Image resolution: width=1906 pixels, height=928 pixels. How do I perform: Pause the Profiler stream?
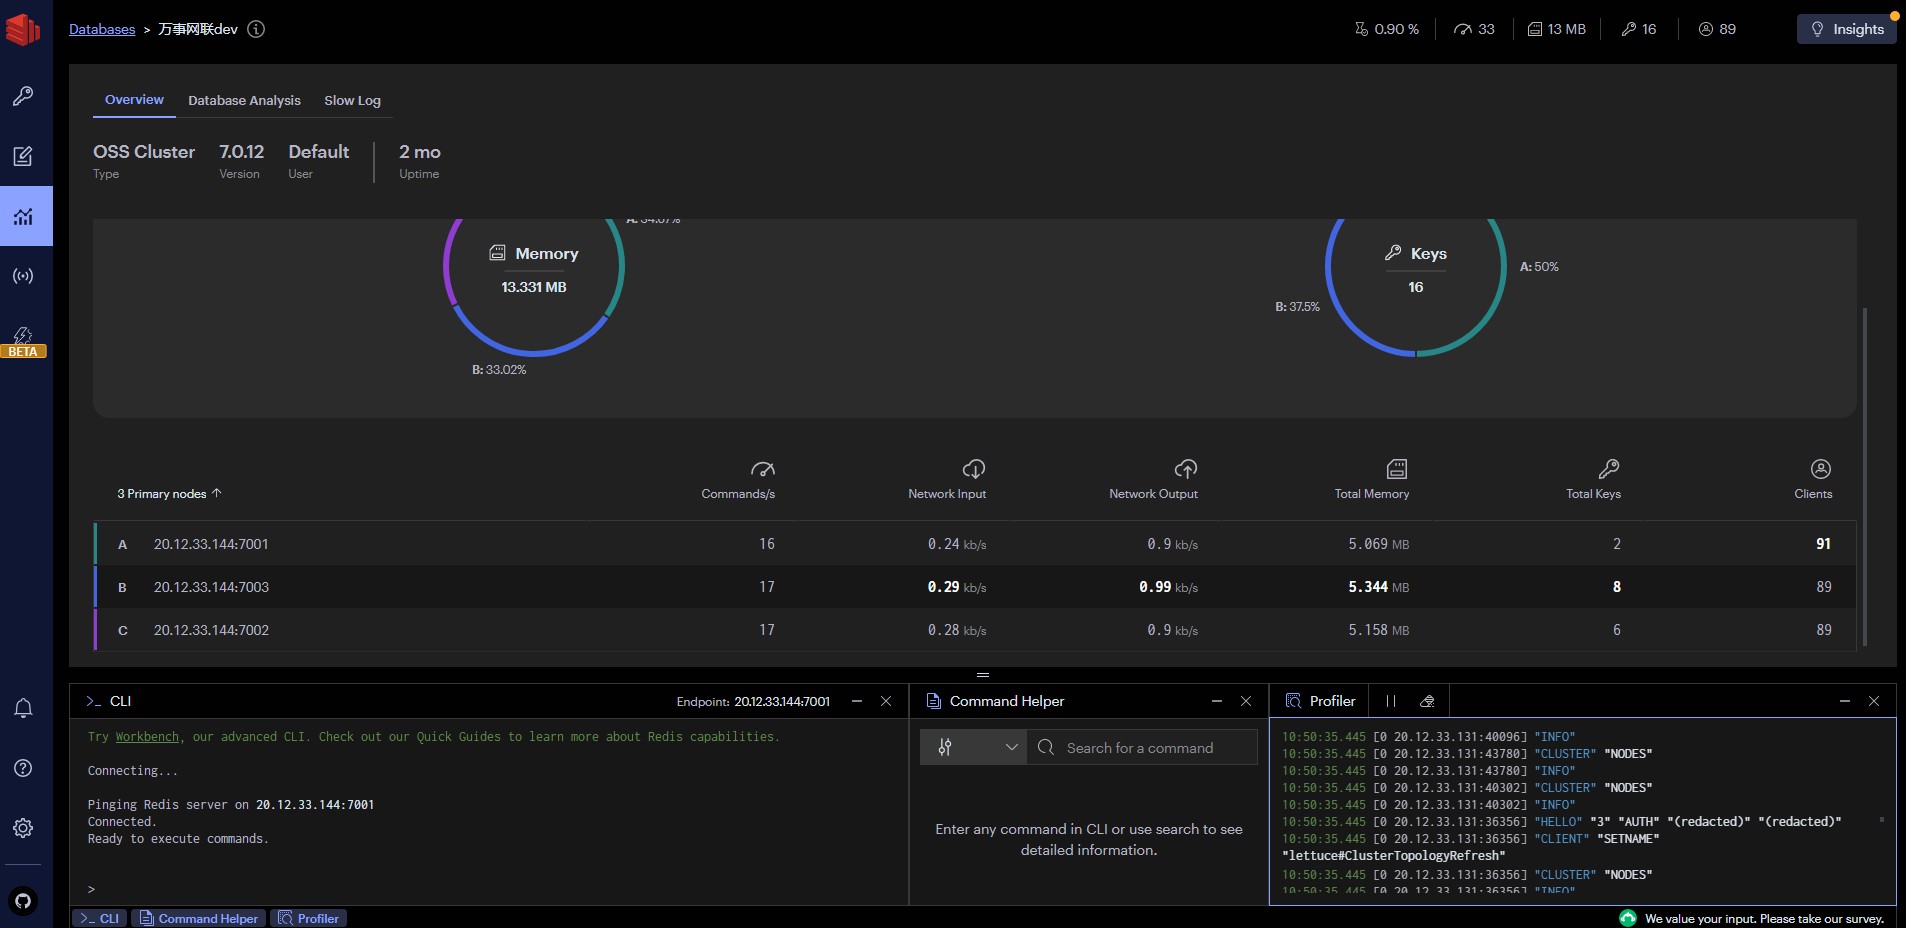point(1391,701)
